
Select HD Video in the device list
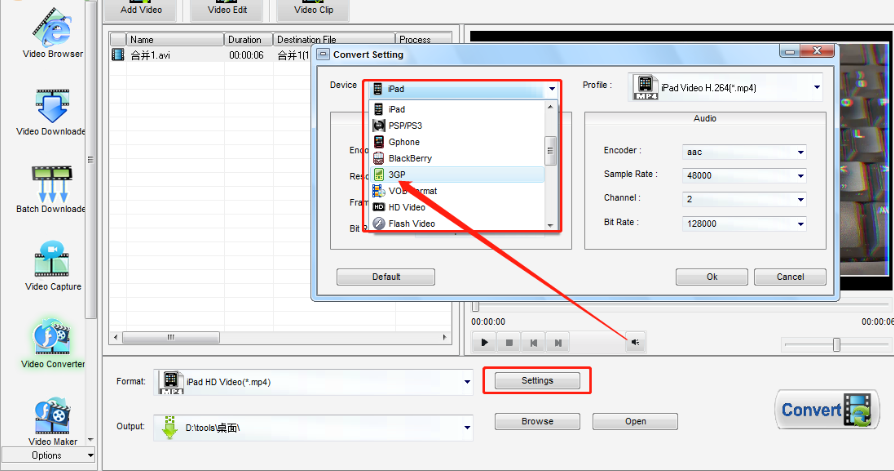click(457, 207)
